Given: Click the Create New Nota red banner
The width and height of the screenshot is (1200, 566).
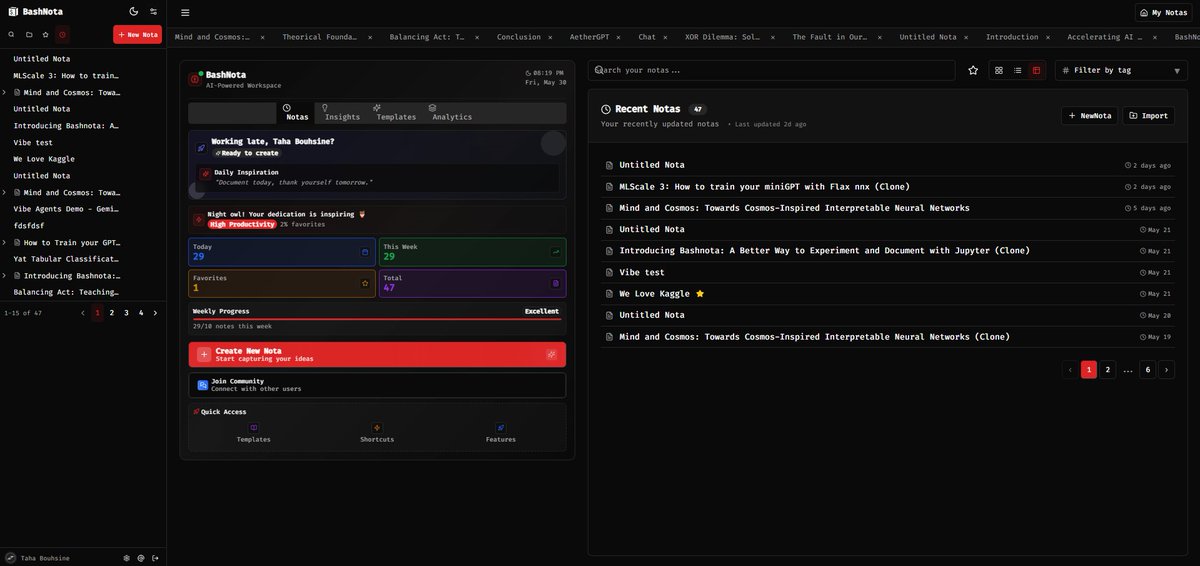Looking at the screenshot, I should [x=377, y=354].
